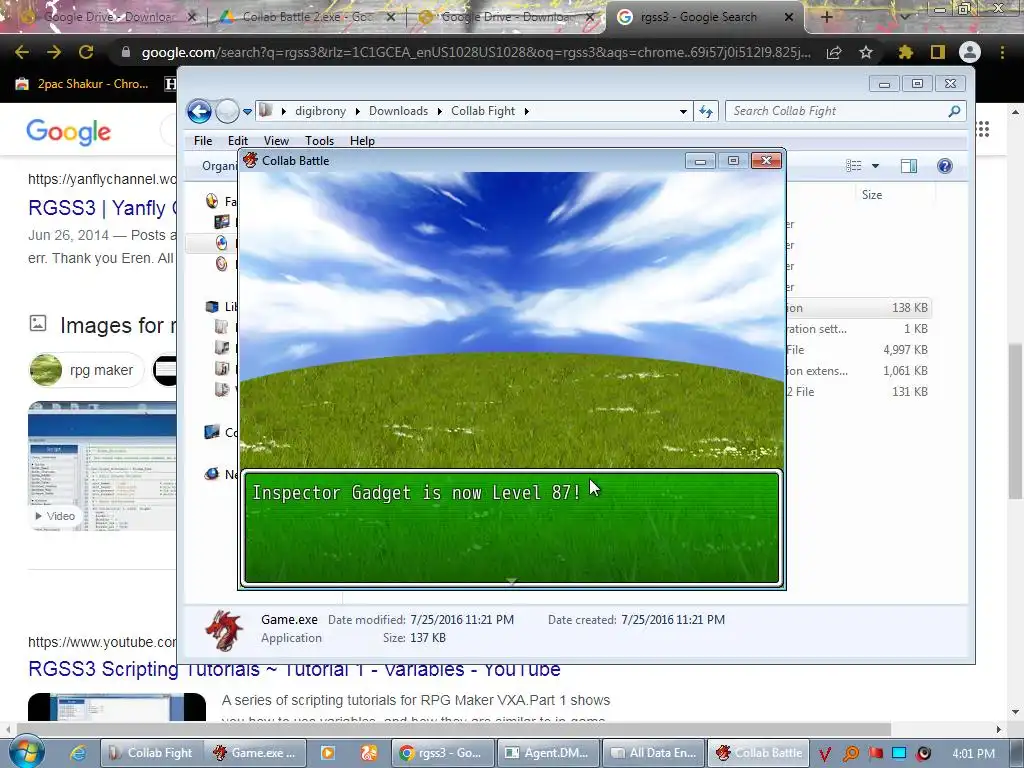Open the Chrome profile avatar
Screen dimensions: 1024x768
click(970, 52)
